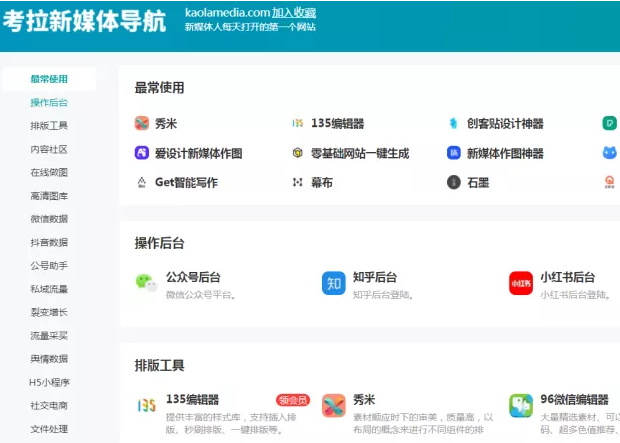Click the Get智能写作 icon

pyautogui.click(x=142, y=182)
